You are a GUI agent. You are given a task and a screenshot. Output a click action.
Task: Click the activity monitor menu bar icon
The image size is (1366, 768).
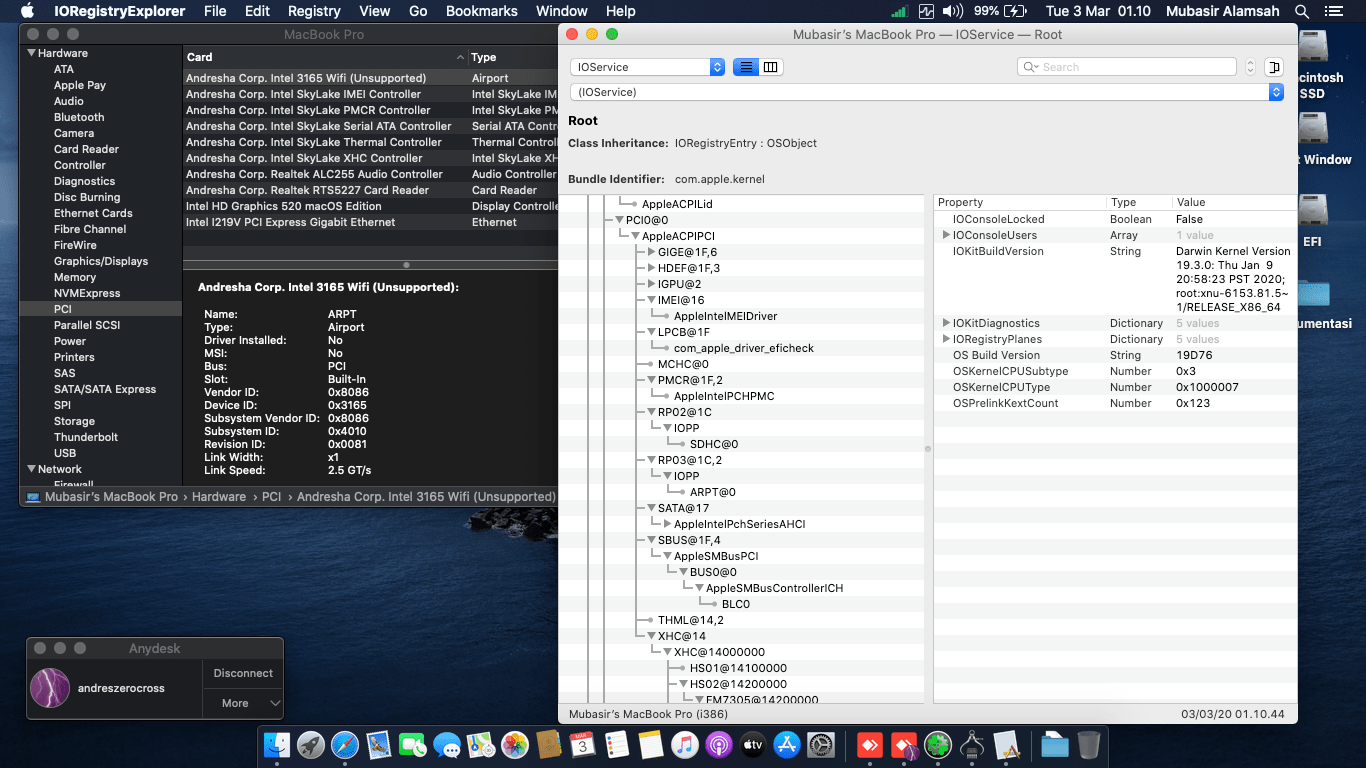click(926, 11)
